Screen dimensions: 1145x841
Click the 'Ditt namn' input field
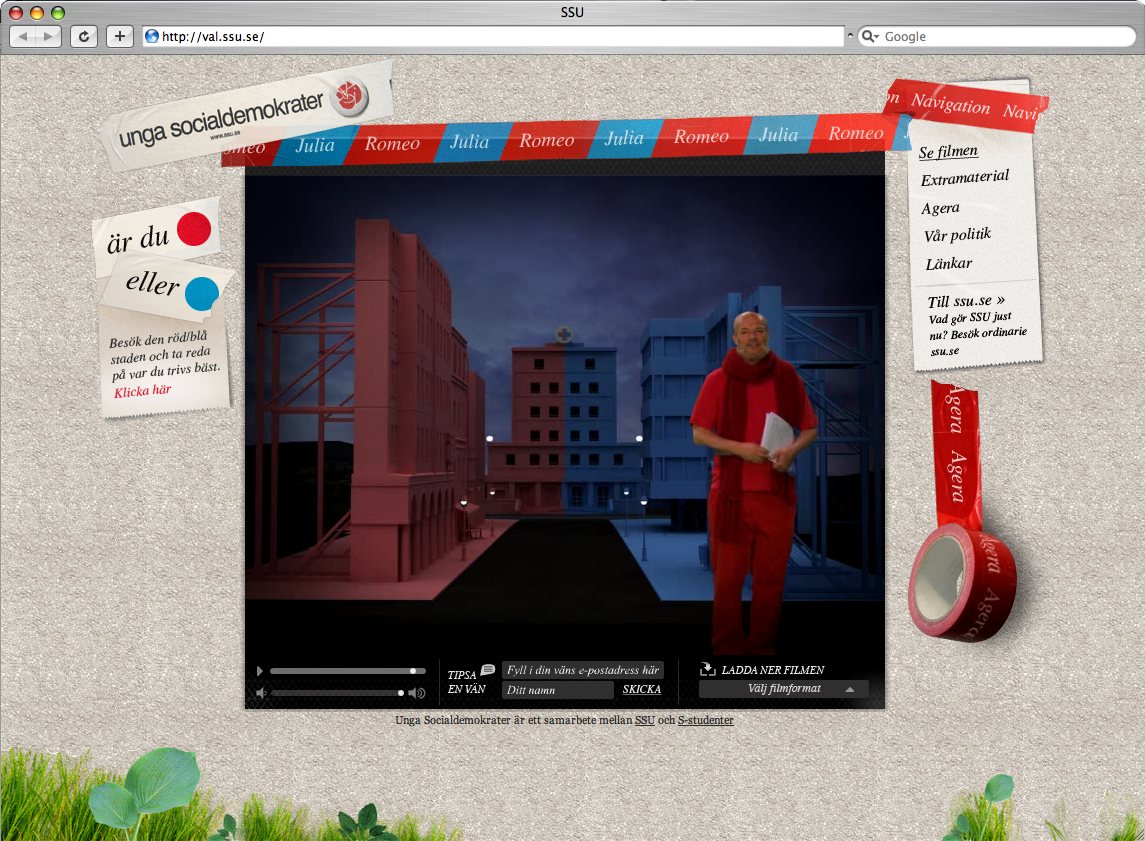point(557,690)
